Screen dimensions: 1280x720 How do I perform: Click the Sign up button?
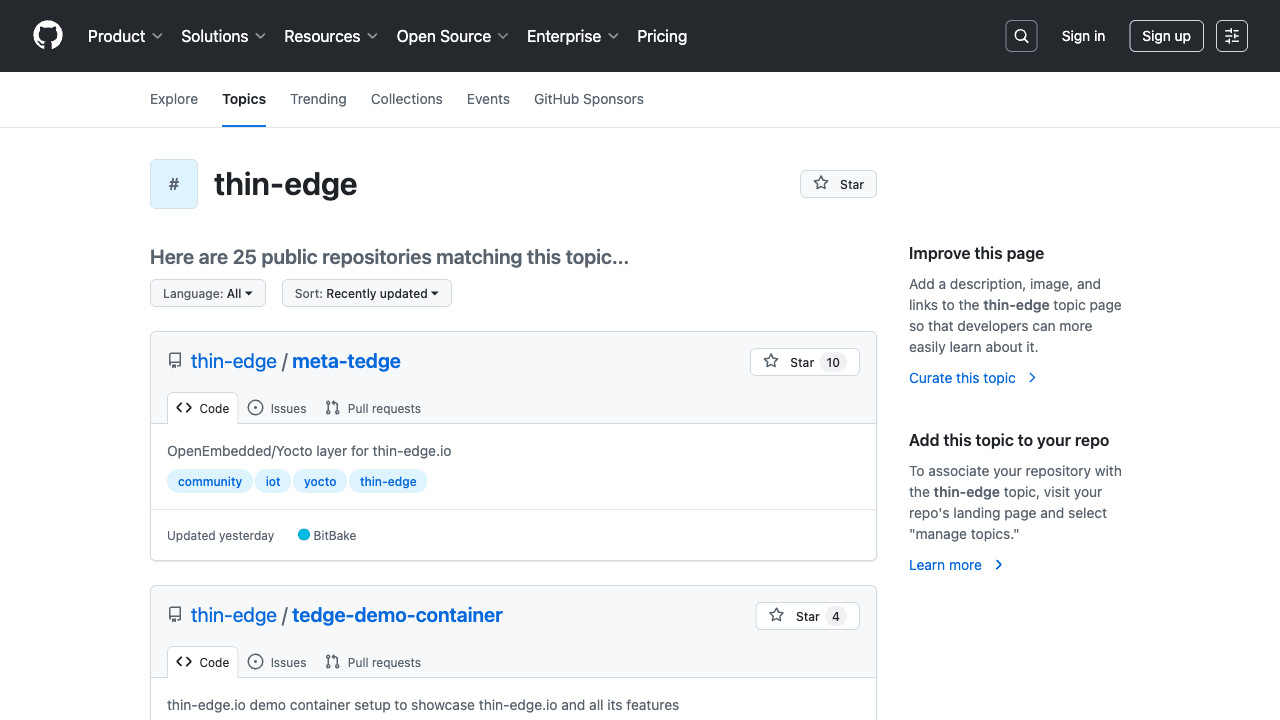tap(1166, 36)
